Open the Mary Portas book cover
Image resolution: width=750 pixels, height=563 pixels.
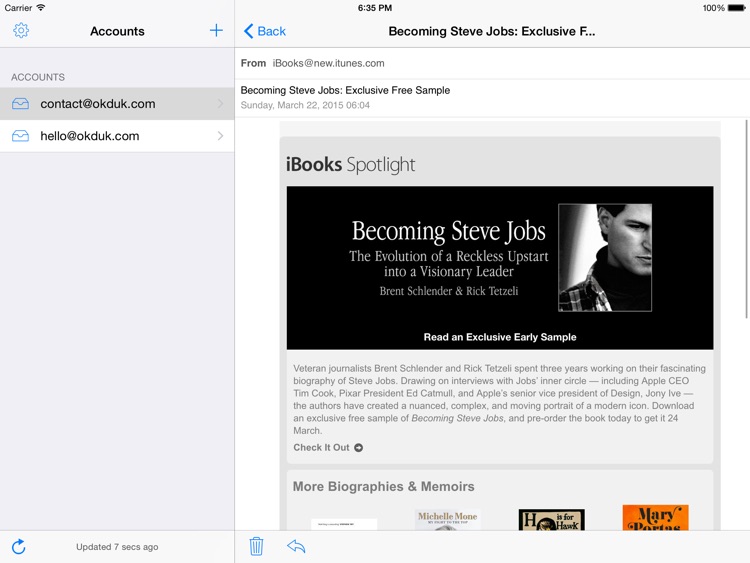tap(655, 518)
